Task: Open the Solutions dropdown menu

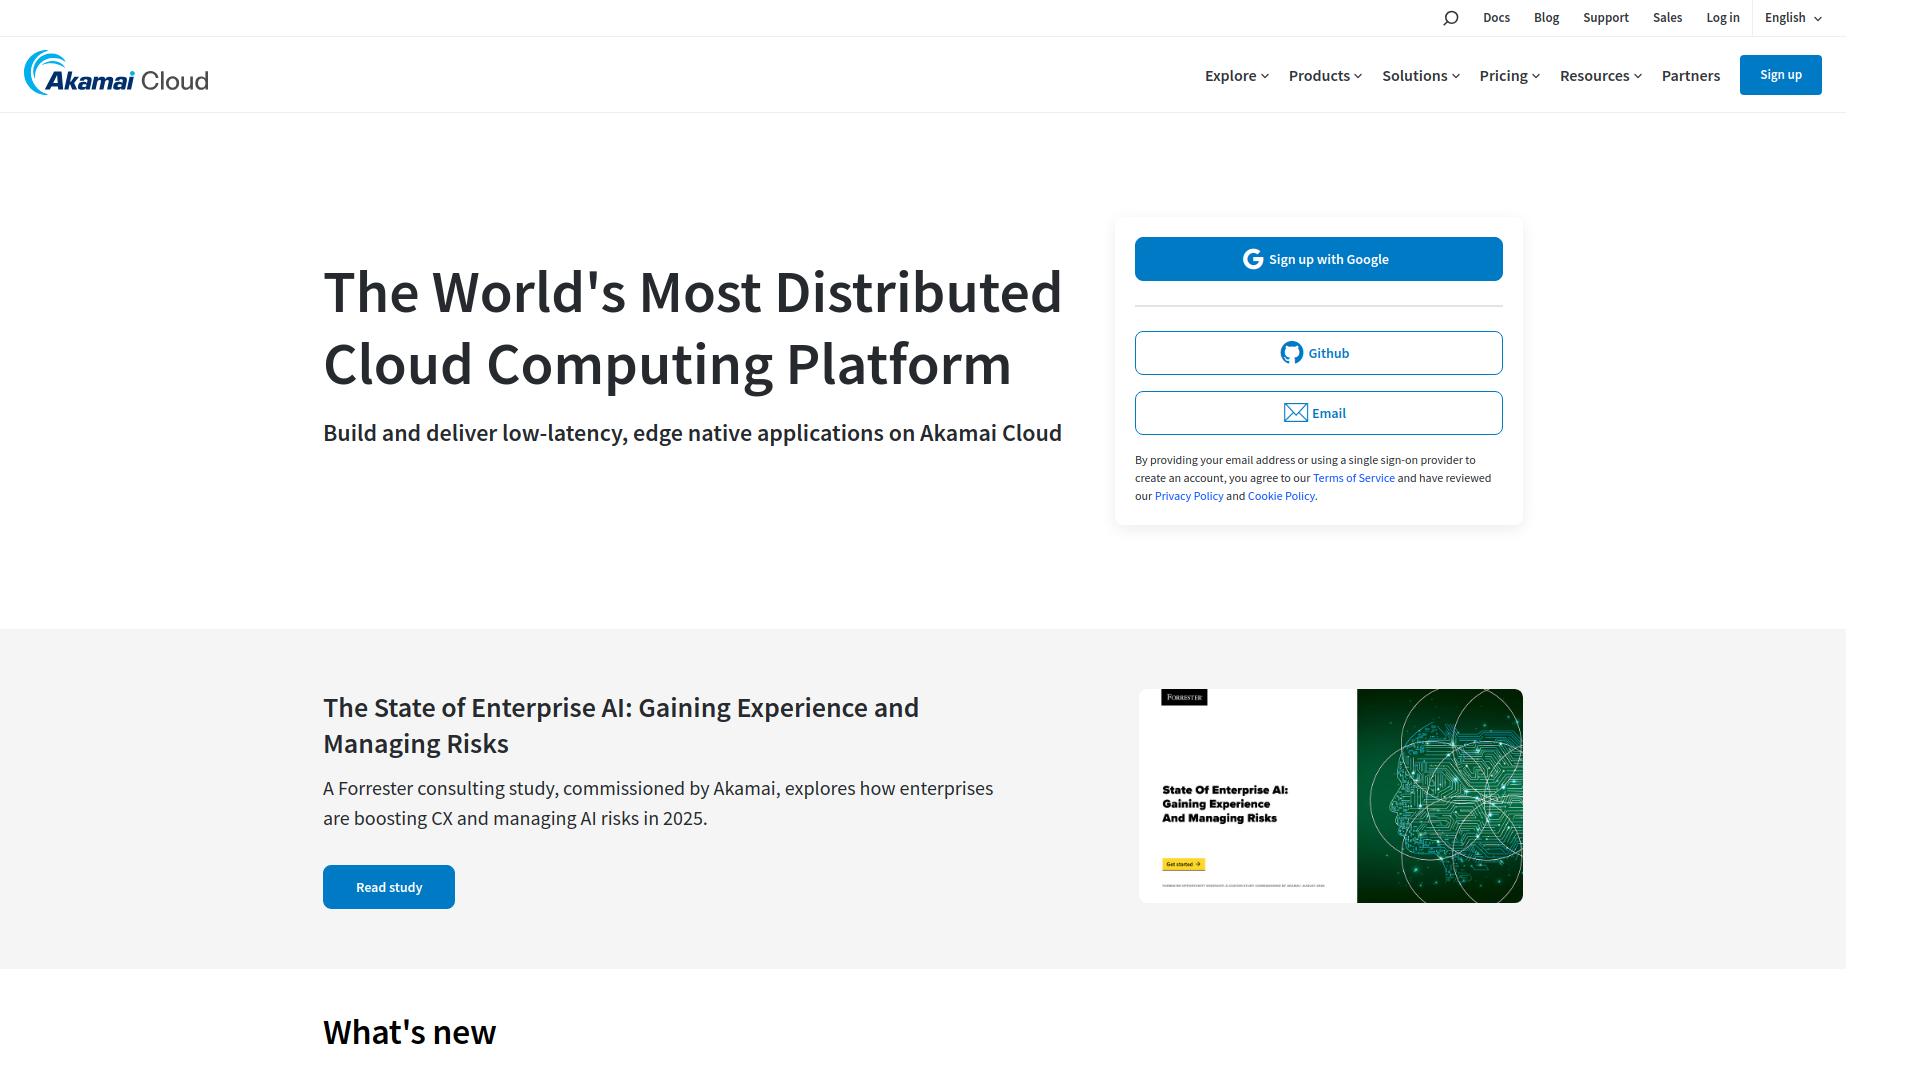Action: [1420, 76]
